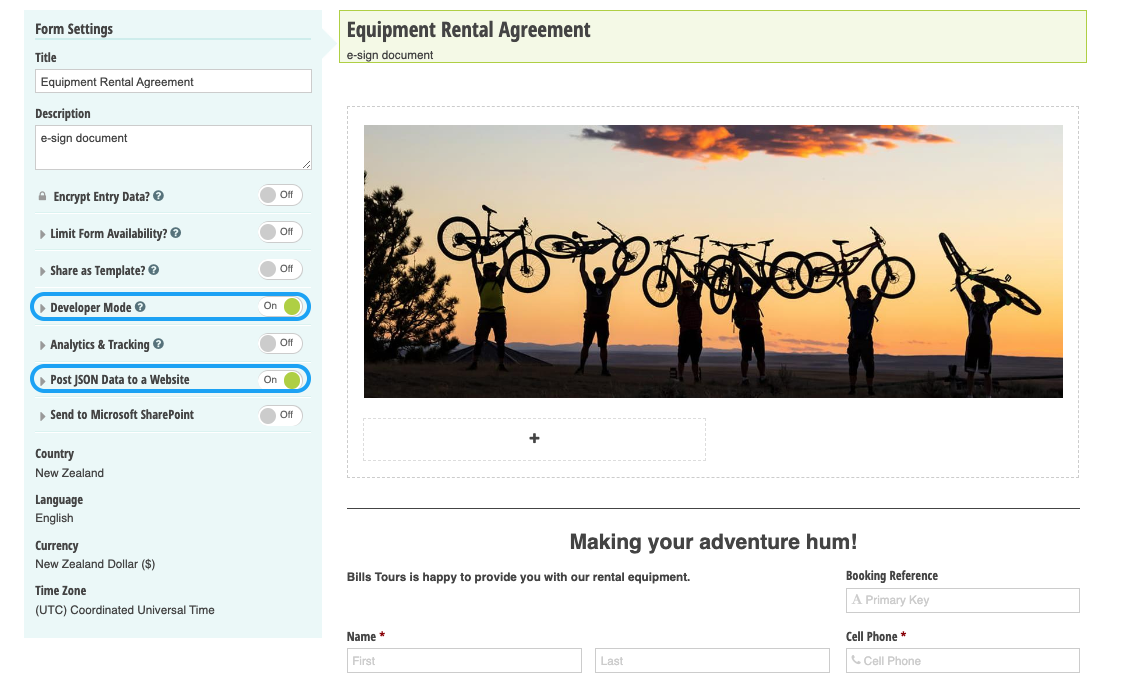
Task: Click Post JSON Data to a Website label
Action: tap(120, 379)
